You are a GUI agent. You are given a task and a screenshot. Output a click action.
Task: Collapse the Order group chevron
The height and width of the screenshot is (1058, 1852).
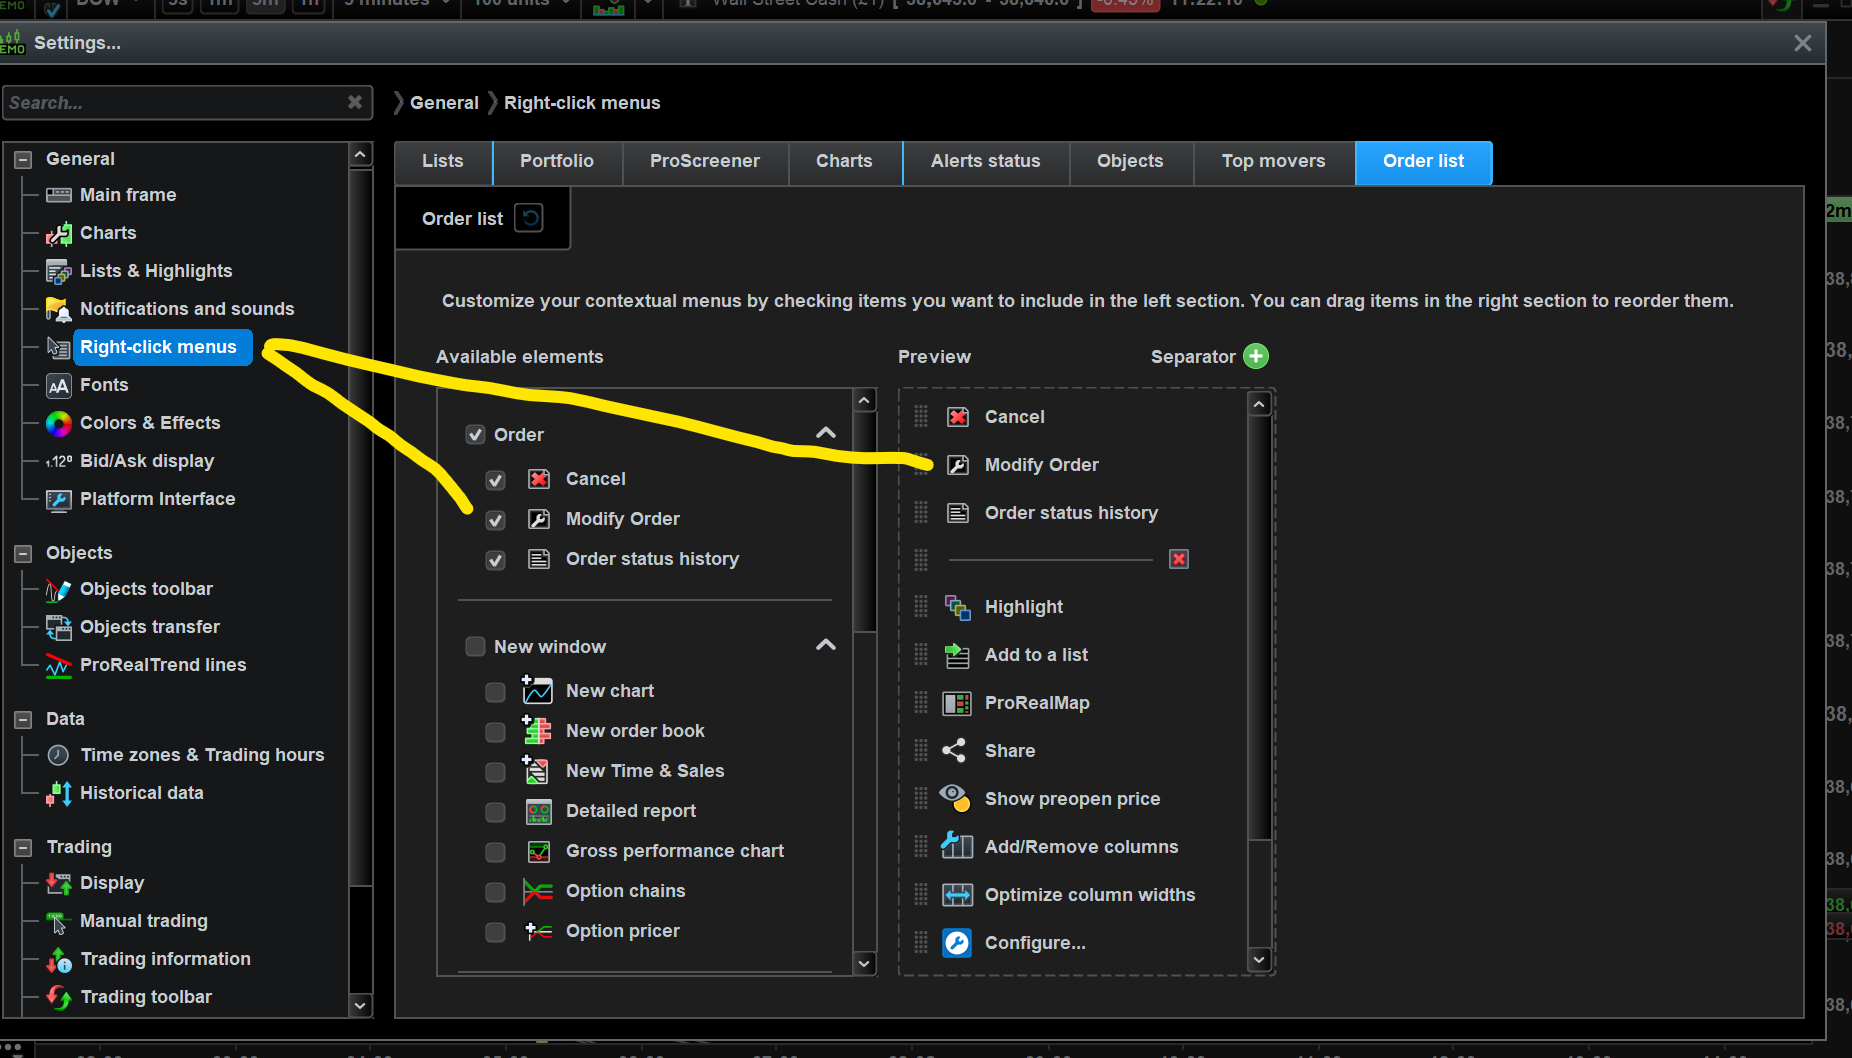click(826, 433)
